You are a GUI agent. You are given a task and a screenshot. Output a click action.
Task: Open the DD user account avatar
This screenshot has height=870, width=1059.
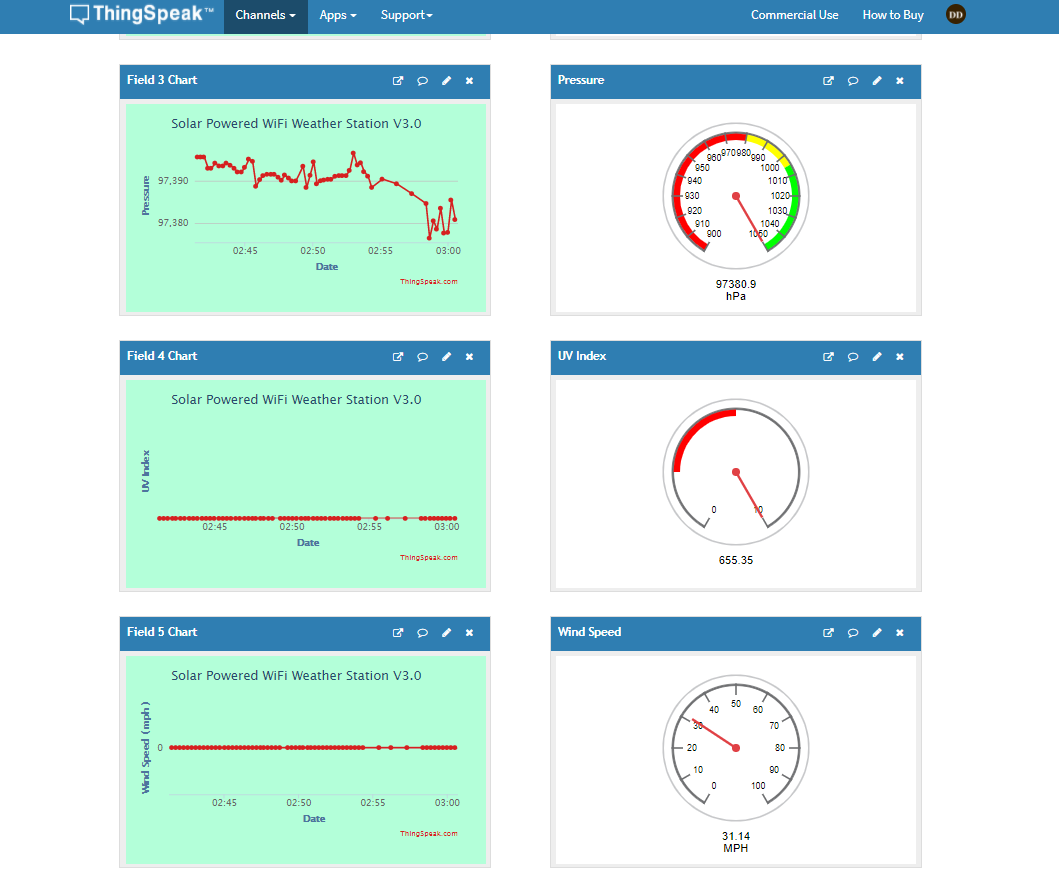pos(956,15)
